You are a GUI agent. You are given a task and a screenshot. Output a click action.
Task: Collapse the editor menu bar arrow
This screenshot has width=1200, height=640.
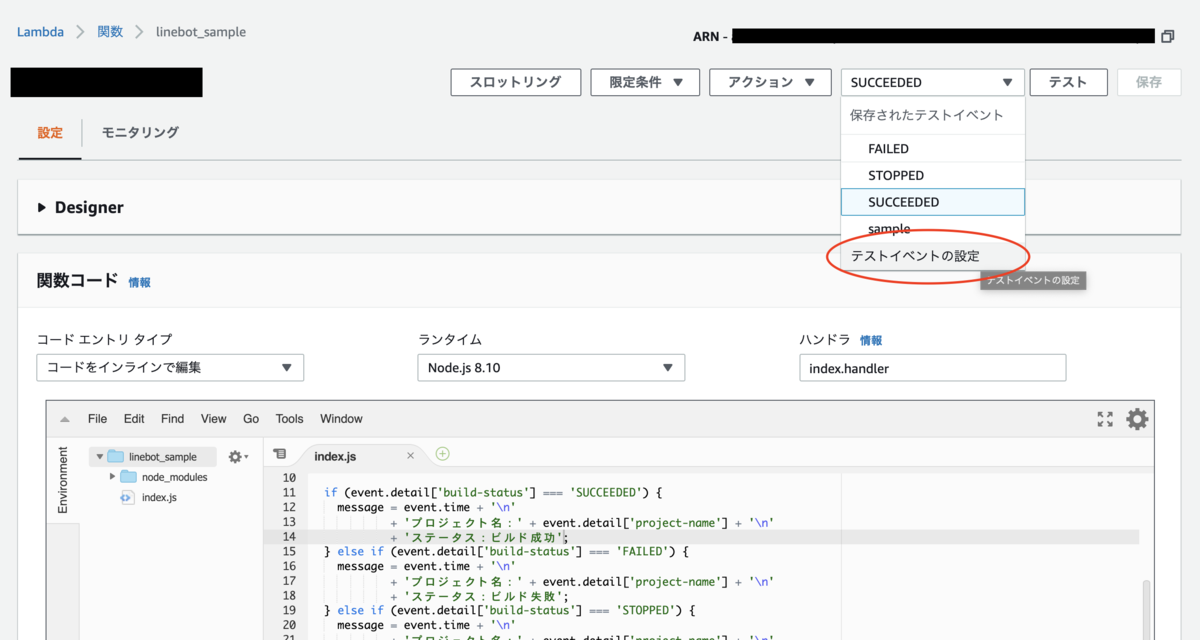[64, 419]
